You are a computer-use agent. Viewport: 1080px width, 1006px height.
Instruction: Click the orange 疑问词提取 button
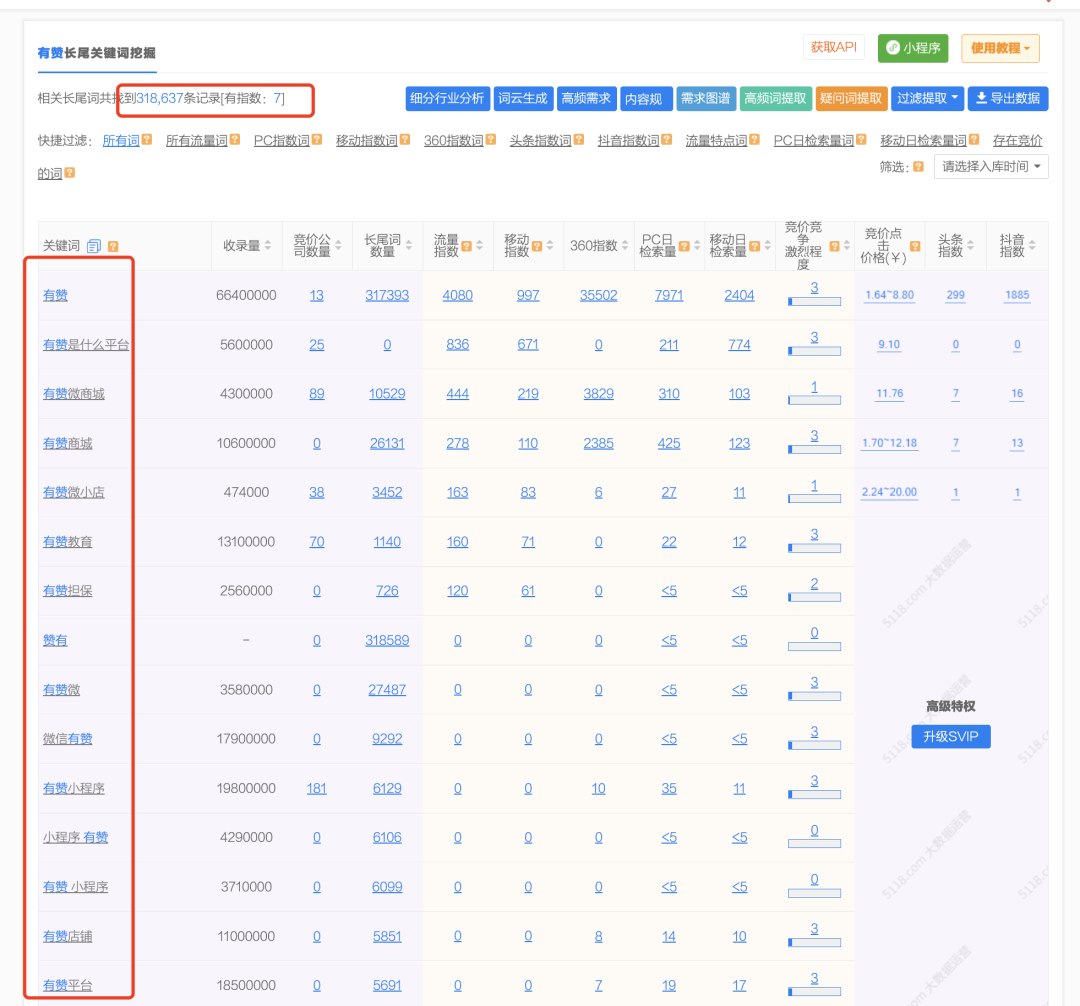tap(851, 98)
